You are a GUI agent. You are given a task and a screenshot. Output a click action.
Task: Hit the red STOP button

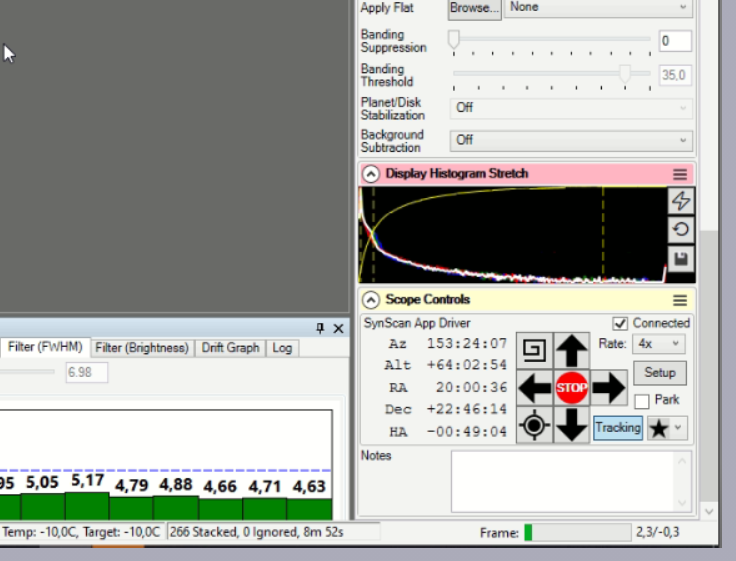coord(571,388)
